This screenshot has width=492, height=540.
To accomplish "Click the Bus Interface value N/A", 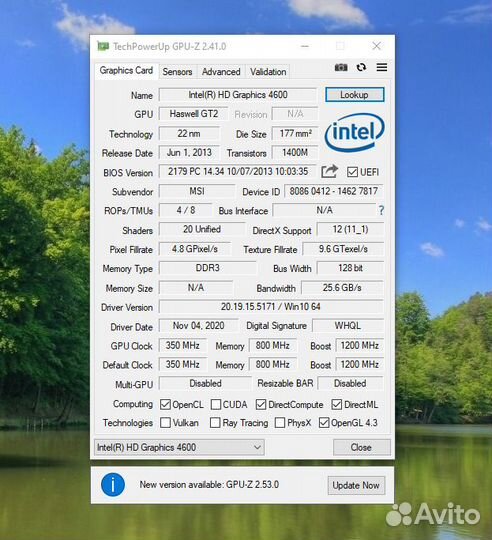I will click(324, 210).
